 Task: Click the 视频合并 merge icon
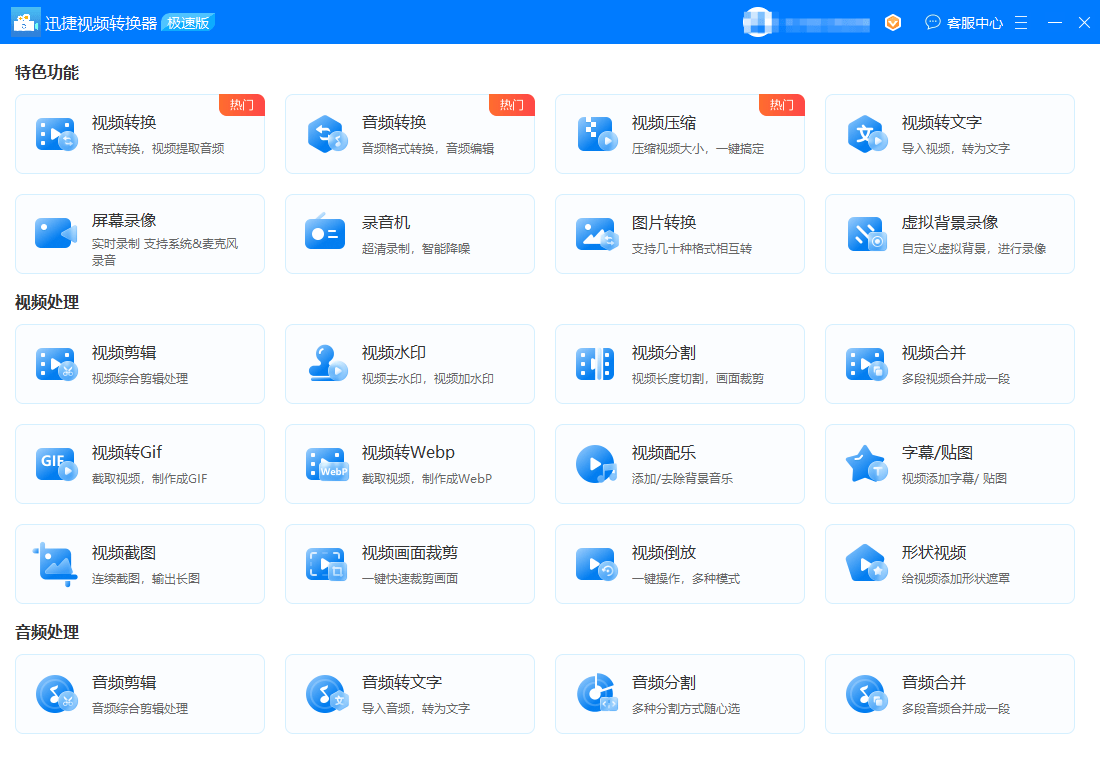(x=867, y=364)
